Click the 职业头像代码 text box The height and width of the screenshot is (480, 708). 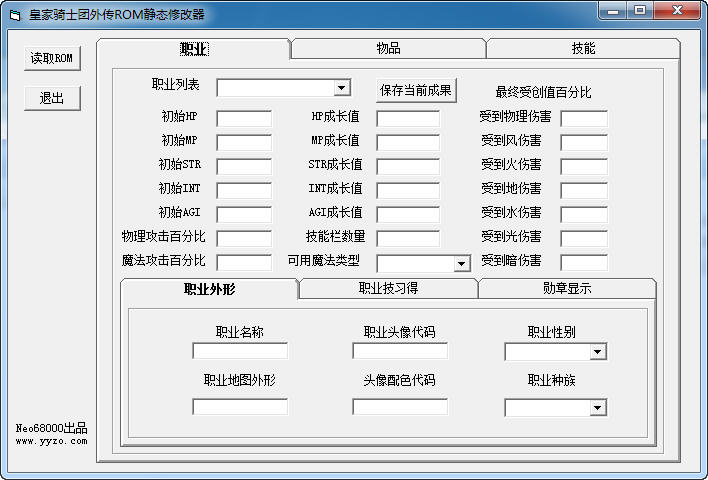click(x=400, y=350)
